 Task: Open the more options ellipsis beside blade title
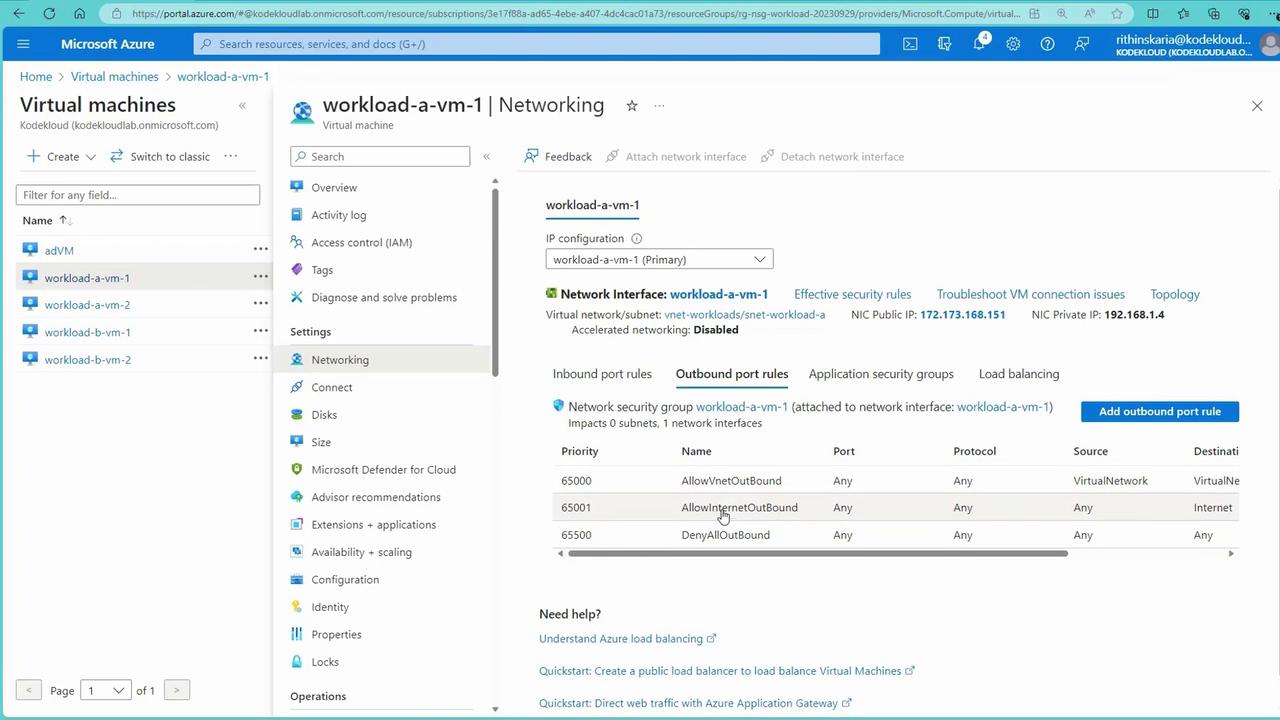click(659, 106)
